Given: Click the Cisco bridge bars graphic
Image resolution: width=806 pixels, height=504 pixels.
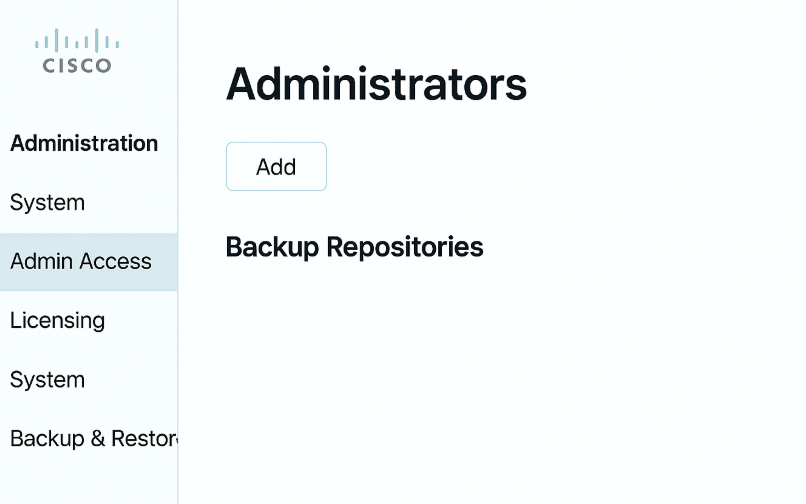Looking at the screenshot, I should tap(77, 40).
